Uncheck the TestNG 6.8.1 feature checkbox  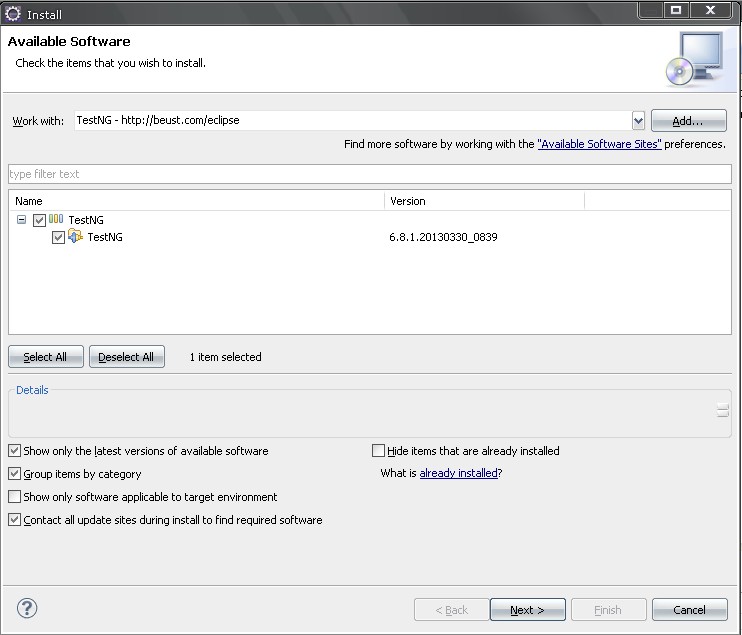click(x=58, y=237)
